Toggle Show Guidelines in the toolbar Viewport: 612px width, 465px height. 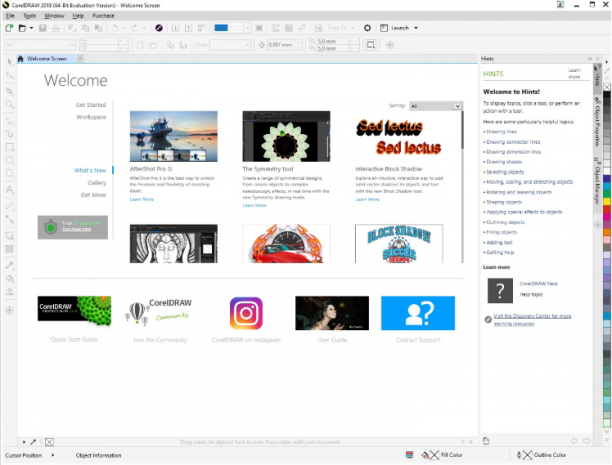302,28
